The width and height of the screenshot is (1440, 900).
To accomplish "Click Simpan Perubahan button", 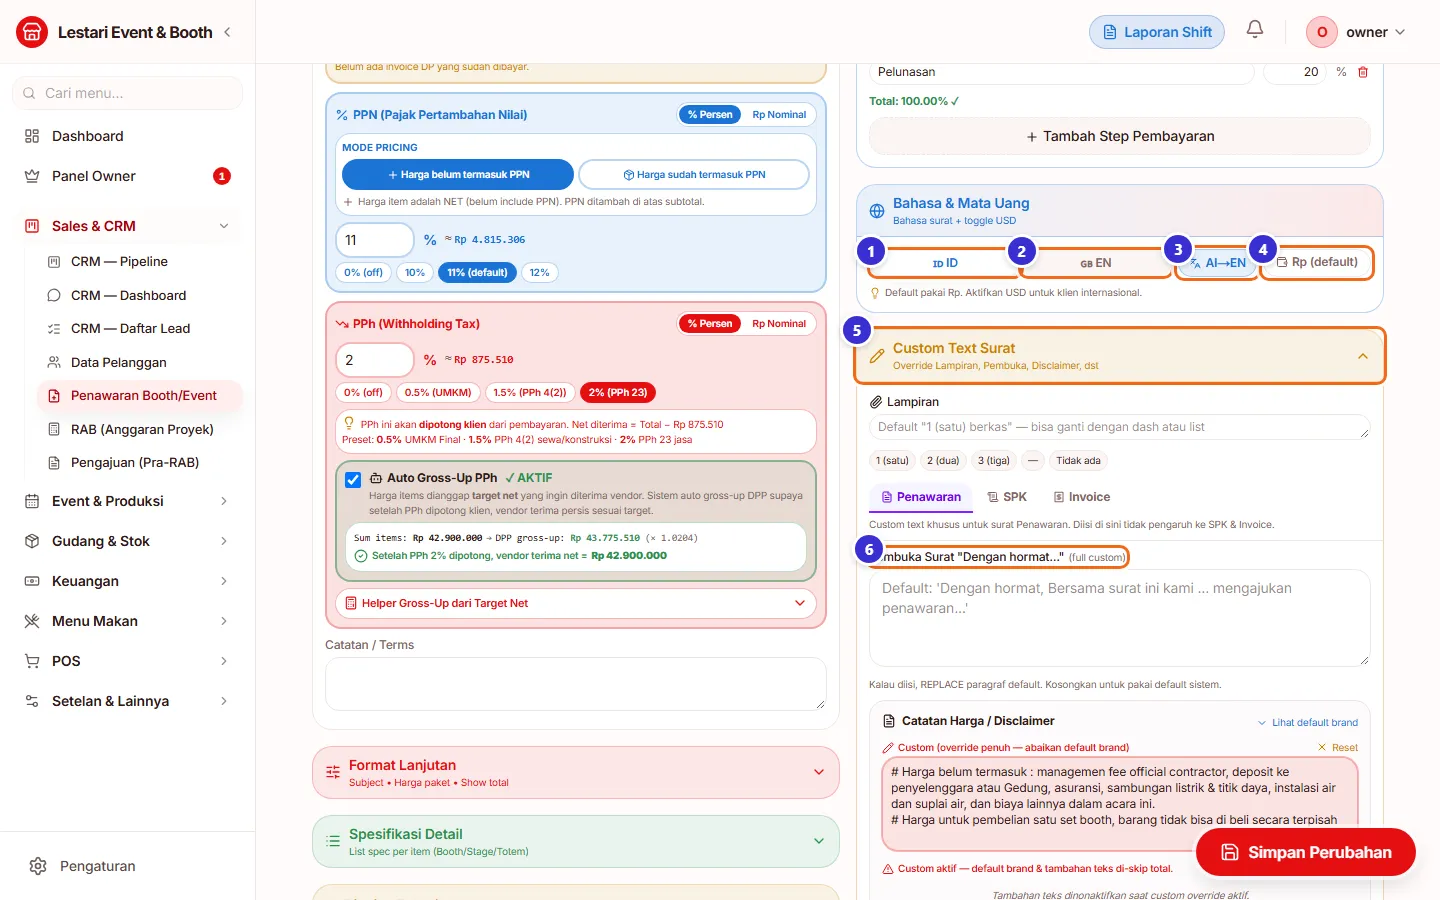I will (x=1306, y=853).
